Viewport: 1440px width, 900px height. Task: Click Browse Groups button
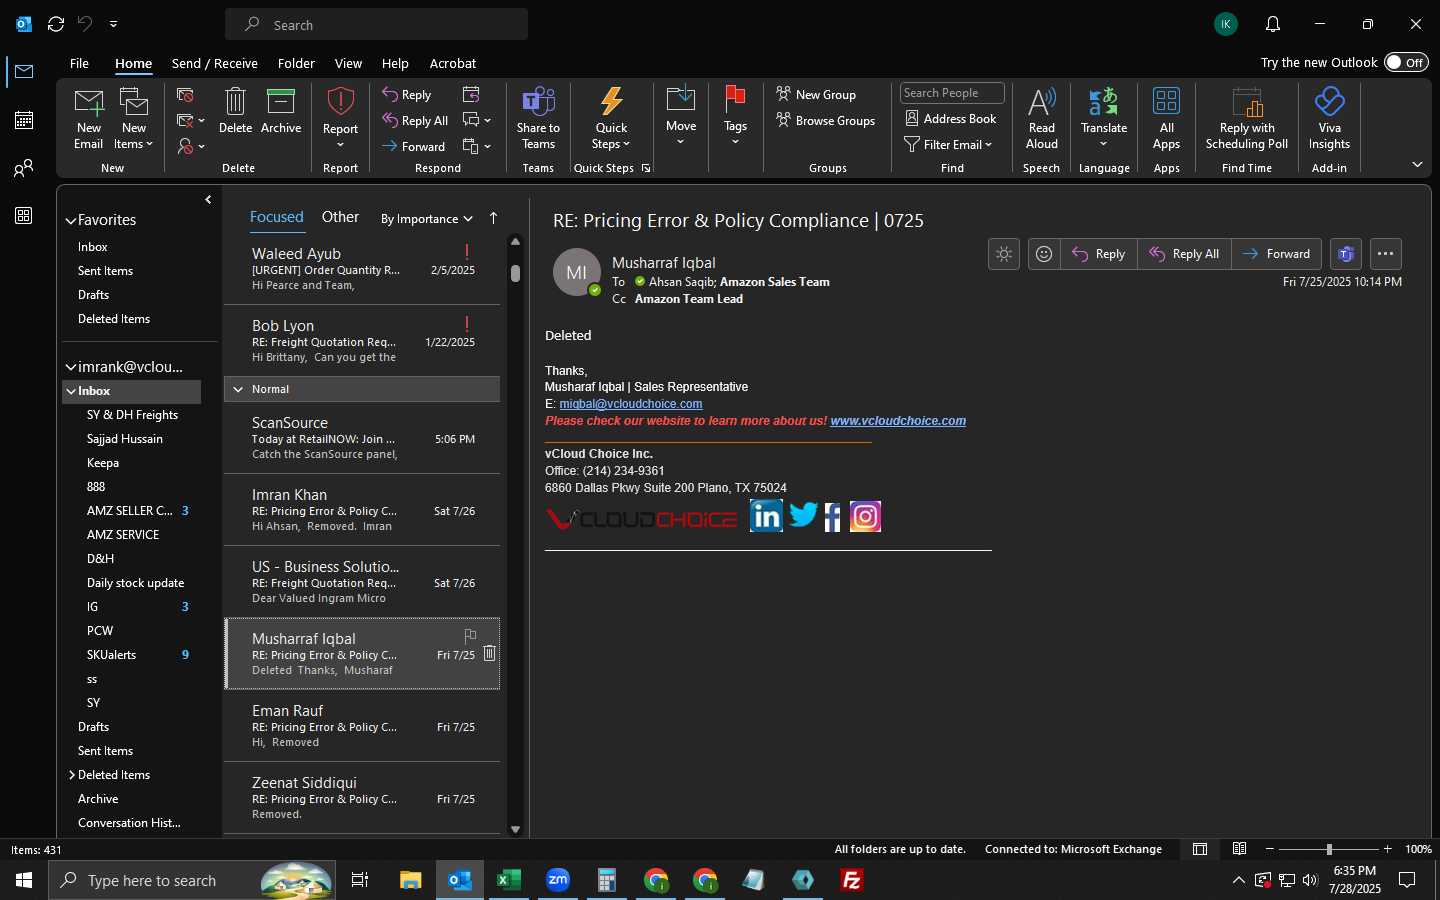[826, 120]
